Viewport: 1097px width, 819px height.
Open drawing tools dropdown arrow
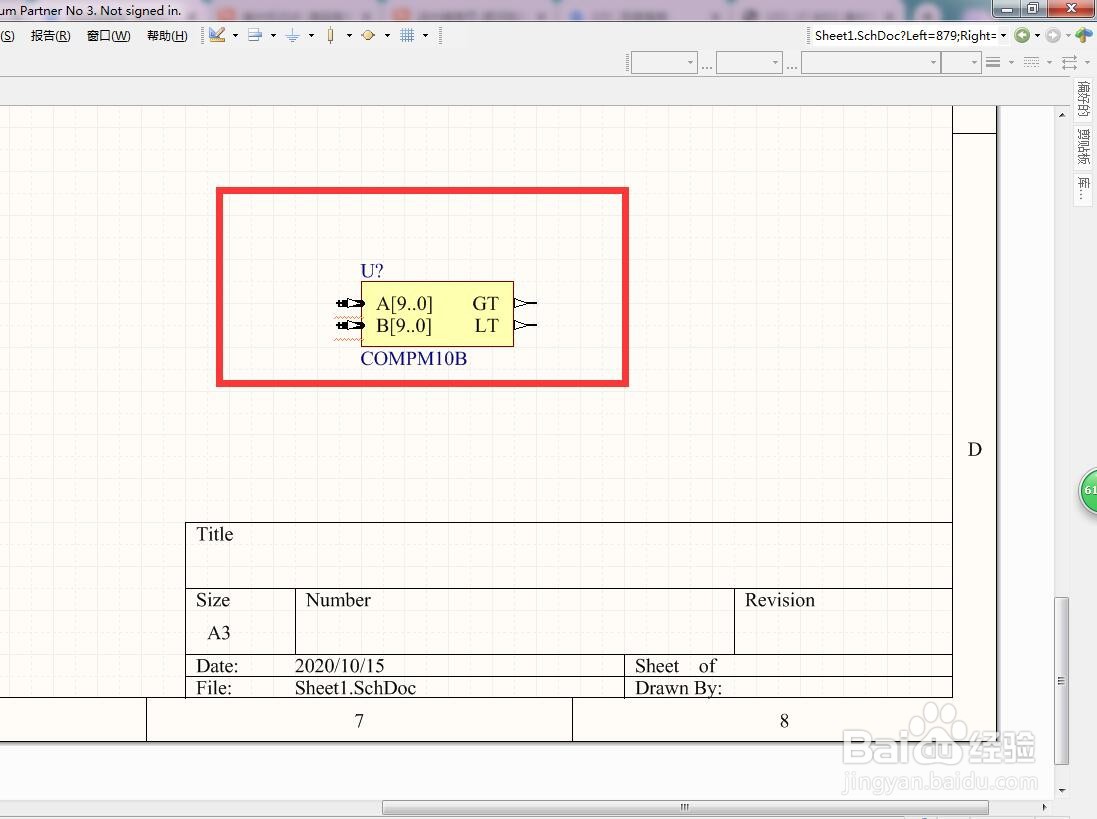click(235, 35)
